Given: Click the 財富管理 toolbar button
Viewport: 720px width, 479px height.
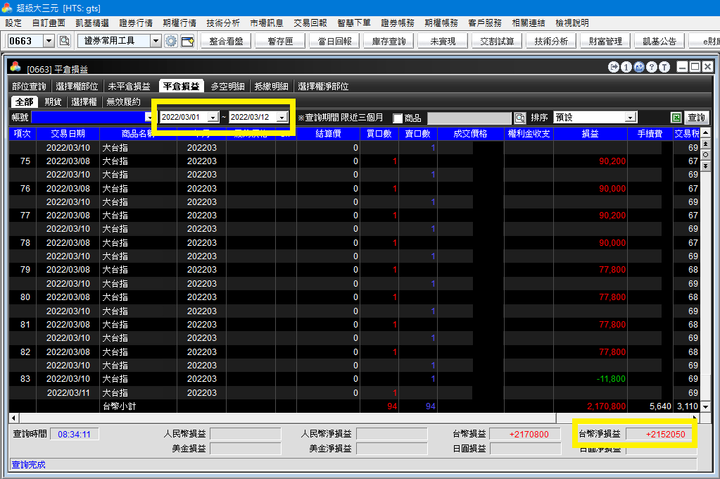Looking at the screenshot, I should point(605,41).
